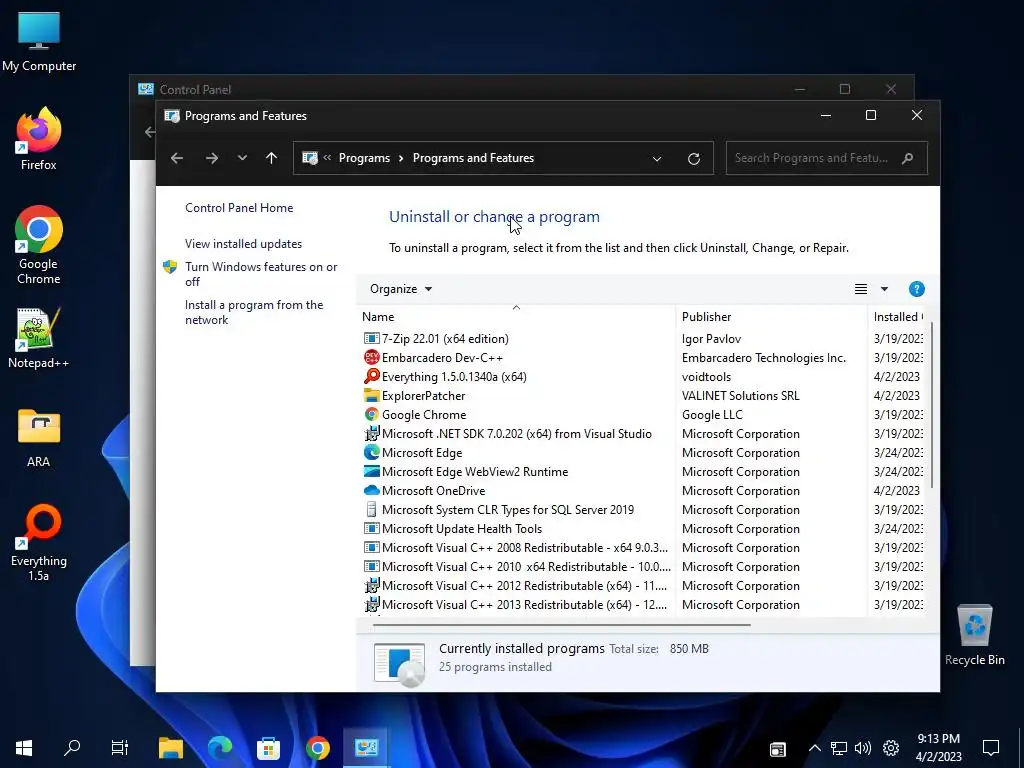Open the Recycle Bin

(974, 635)
